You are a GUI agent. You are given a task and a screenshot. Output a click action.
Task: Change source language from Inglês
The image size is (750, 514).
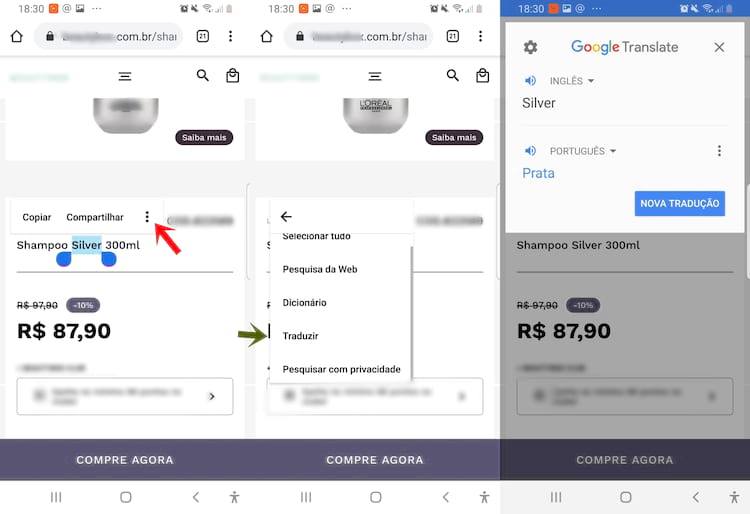tap(572, 81)
